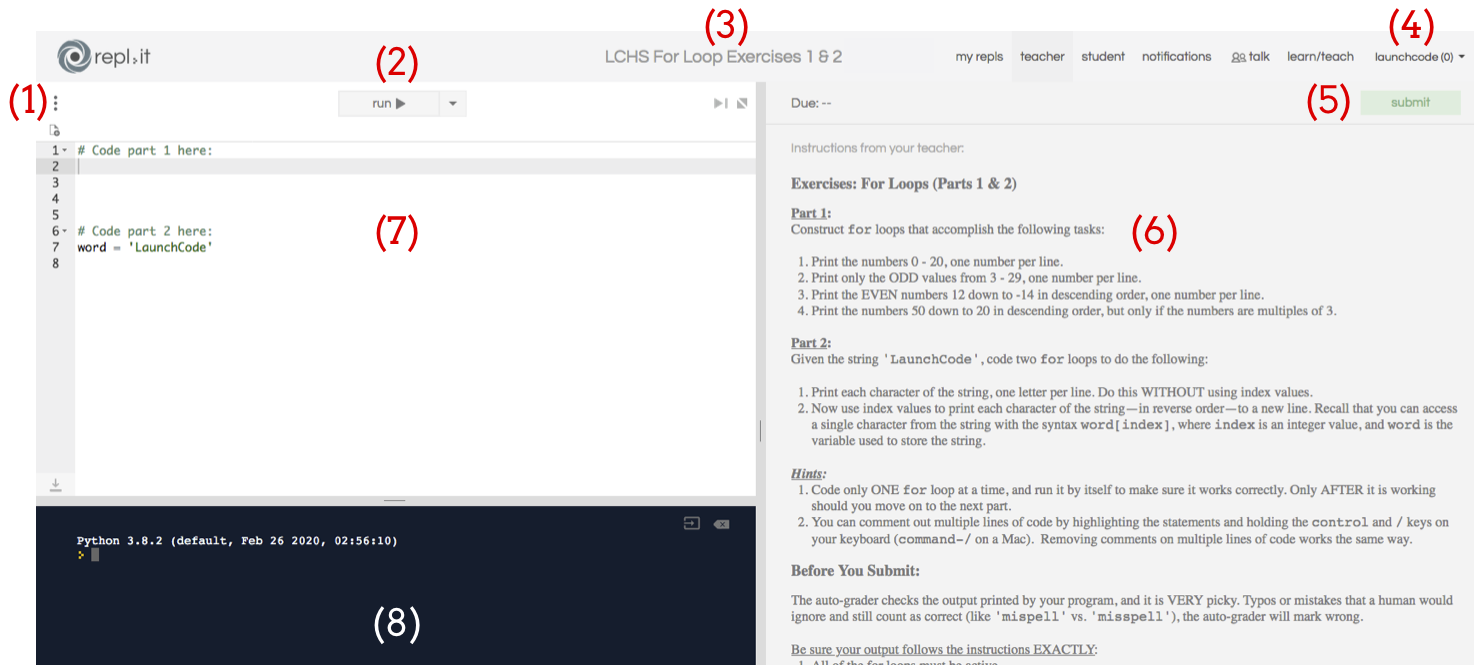
Task: Expand the run options dropdown arrow
Action: tap(452, 103)
